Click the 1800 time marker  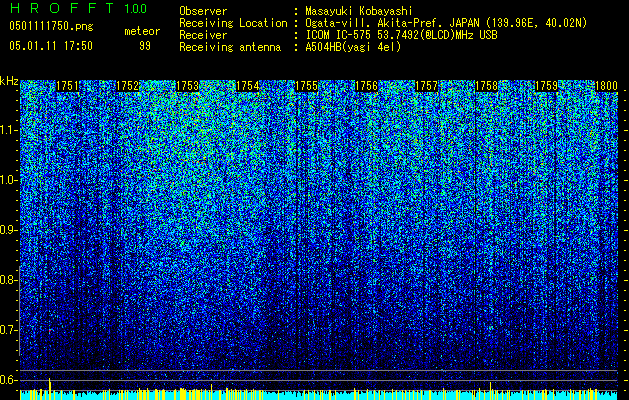(x=606, y=86)
